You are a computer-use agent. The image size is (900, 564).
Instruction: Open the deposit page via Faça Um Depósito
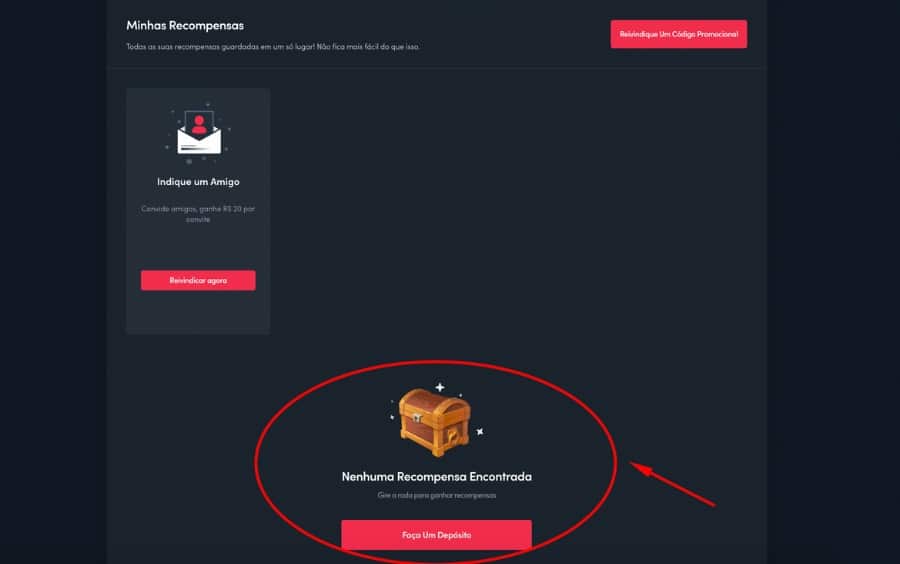(436, 535)
